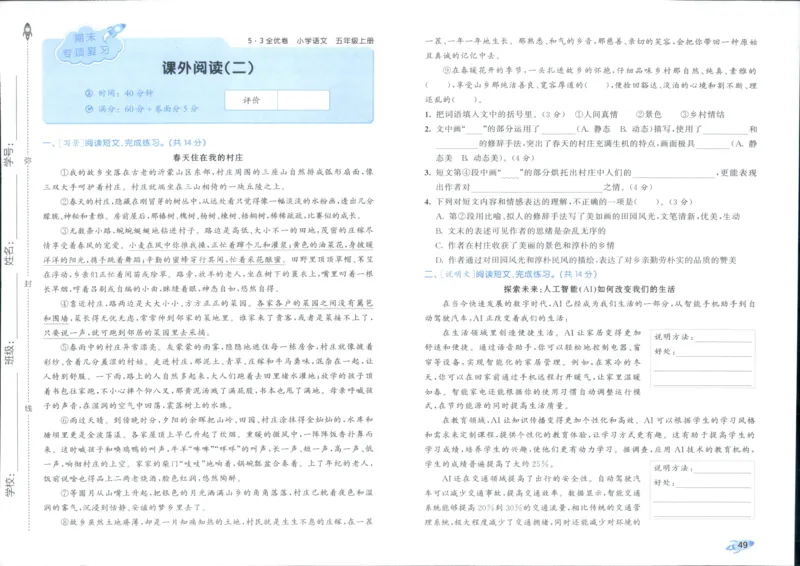800x566 pixels.
Task: Select option D about 作者通过对田园风光
Action: [586, 260]
